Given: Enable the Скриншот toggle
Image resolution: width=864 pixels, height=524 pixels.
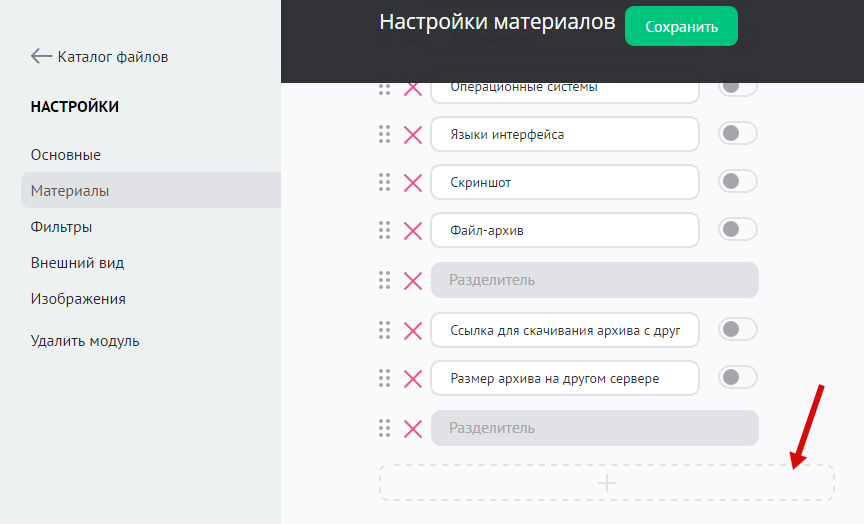Looking at the screenshot, I should (737, 181).
